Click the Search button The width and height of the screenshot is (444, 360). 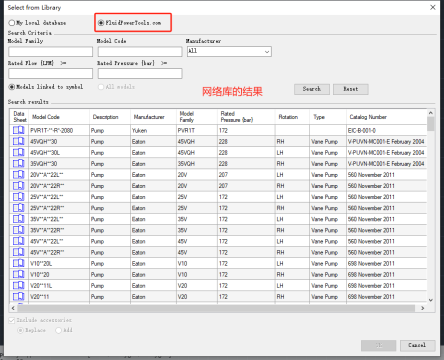(x=312, y=89)
